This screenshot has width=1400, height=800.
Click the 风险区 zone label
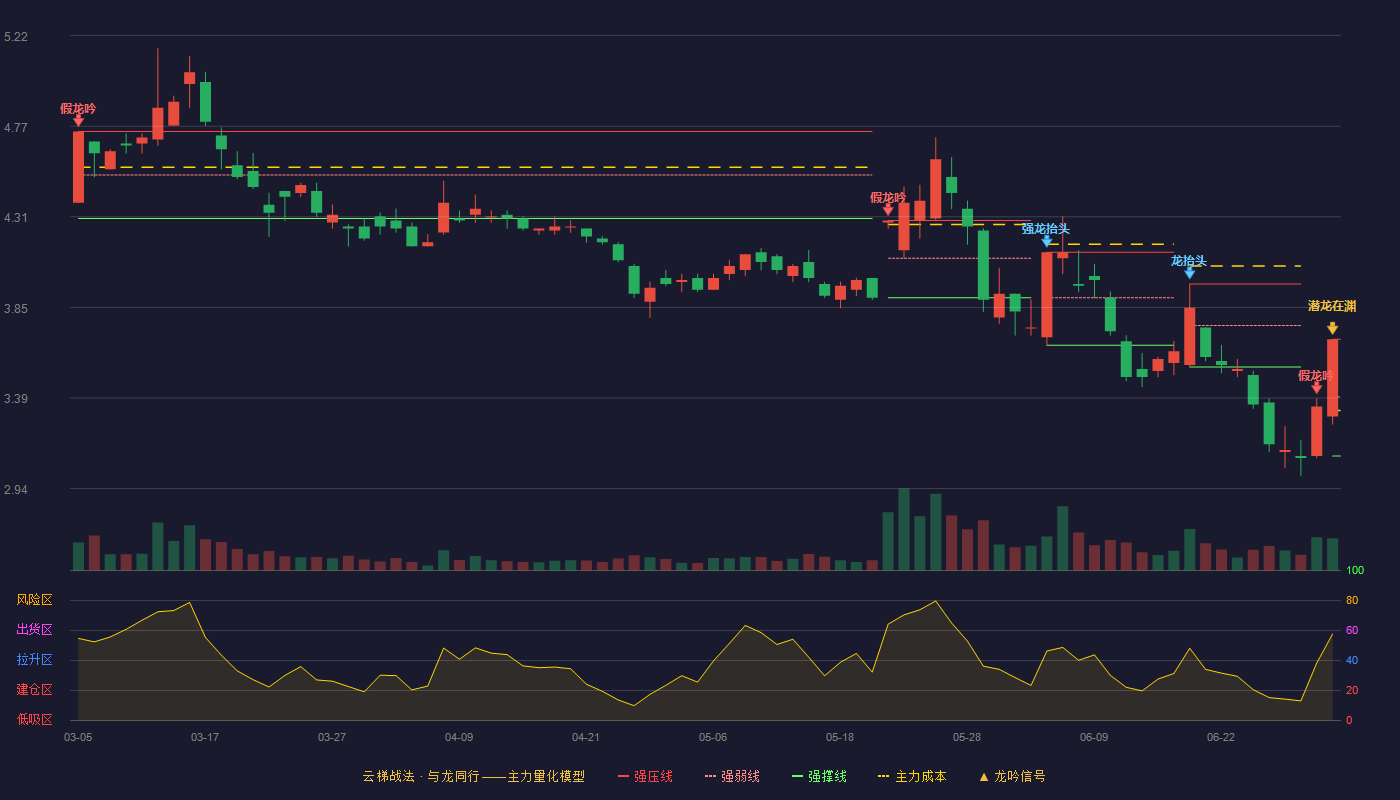[34, 600]
